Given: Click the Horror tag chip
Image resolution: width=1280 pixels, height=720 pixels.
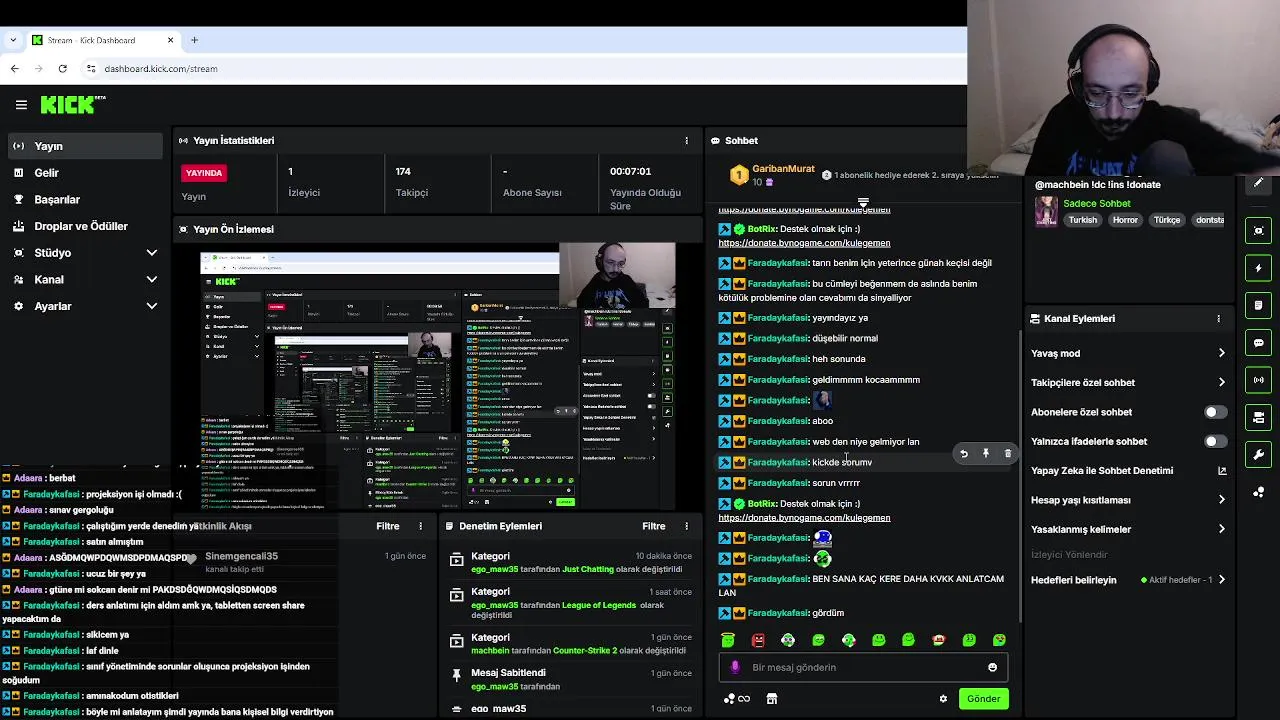Looking at the screenshot, I should point(1125,220).
